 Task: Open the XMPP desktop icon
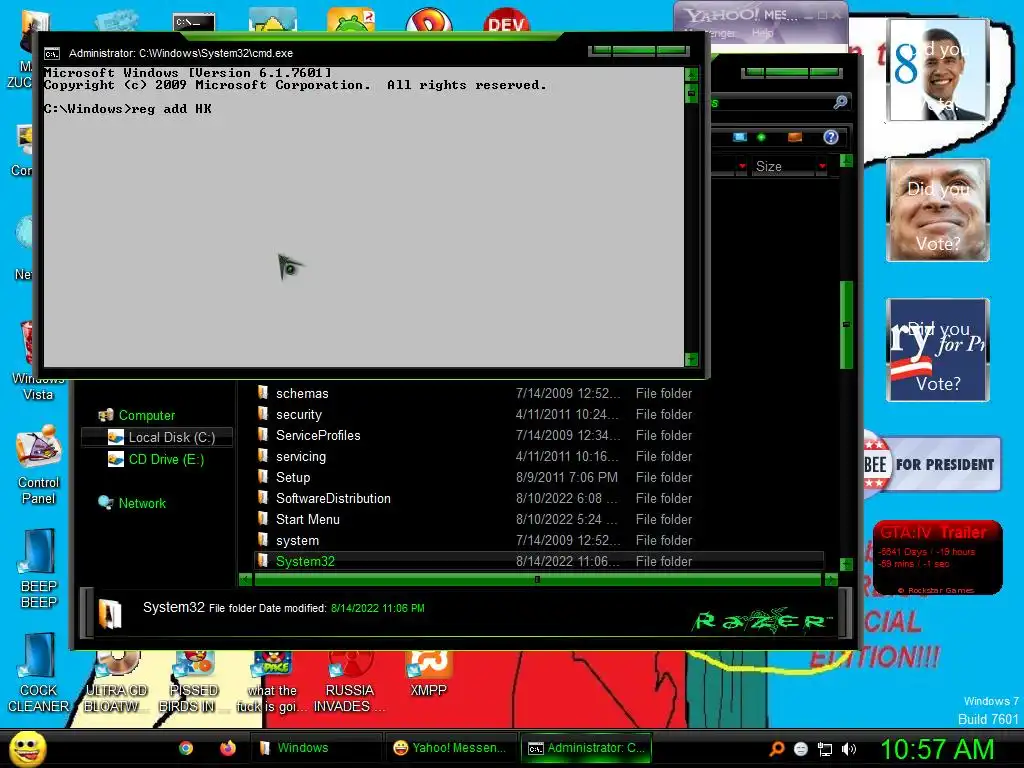[428, 674]
